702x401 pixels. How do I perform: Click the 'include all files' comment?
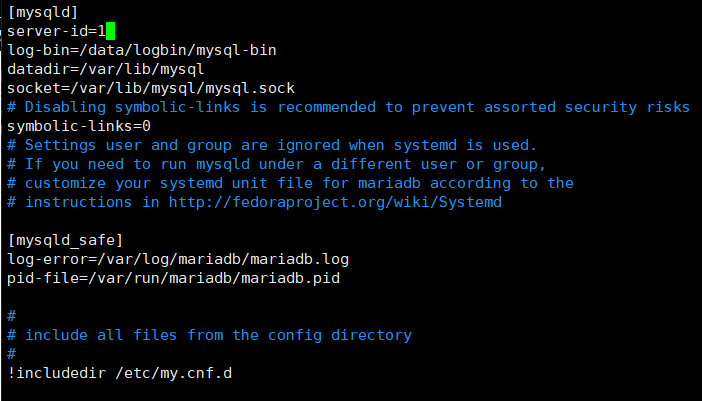pyautogui.click(x=218, y=335)
